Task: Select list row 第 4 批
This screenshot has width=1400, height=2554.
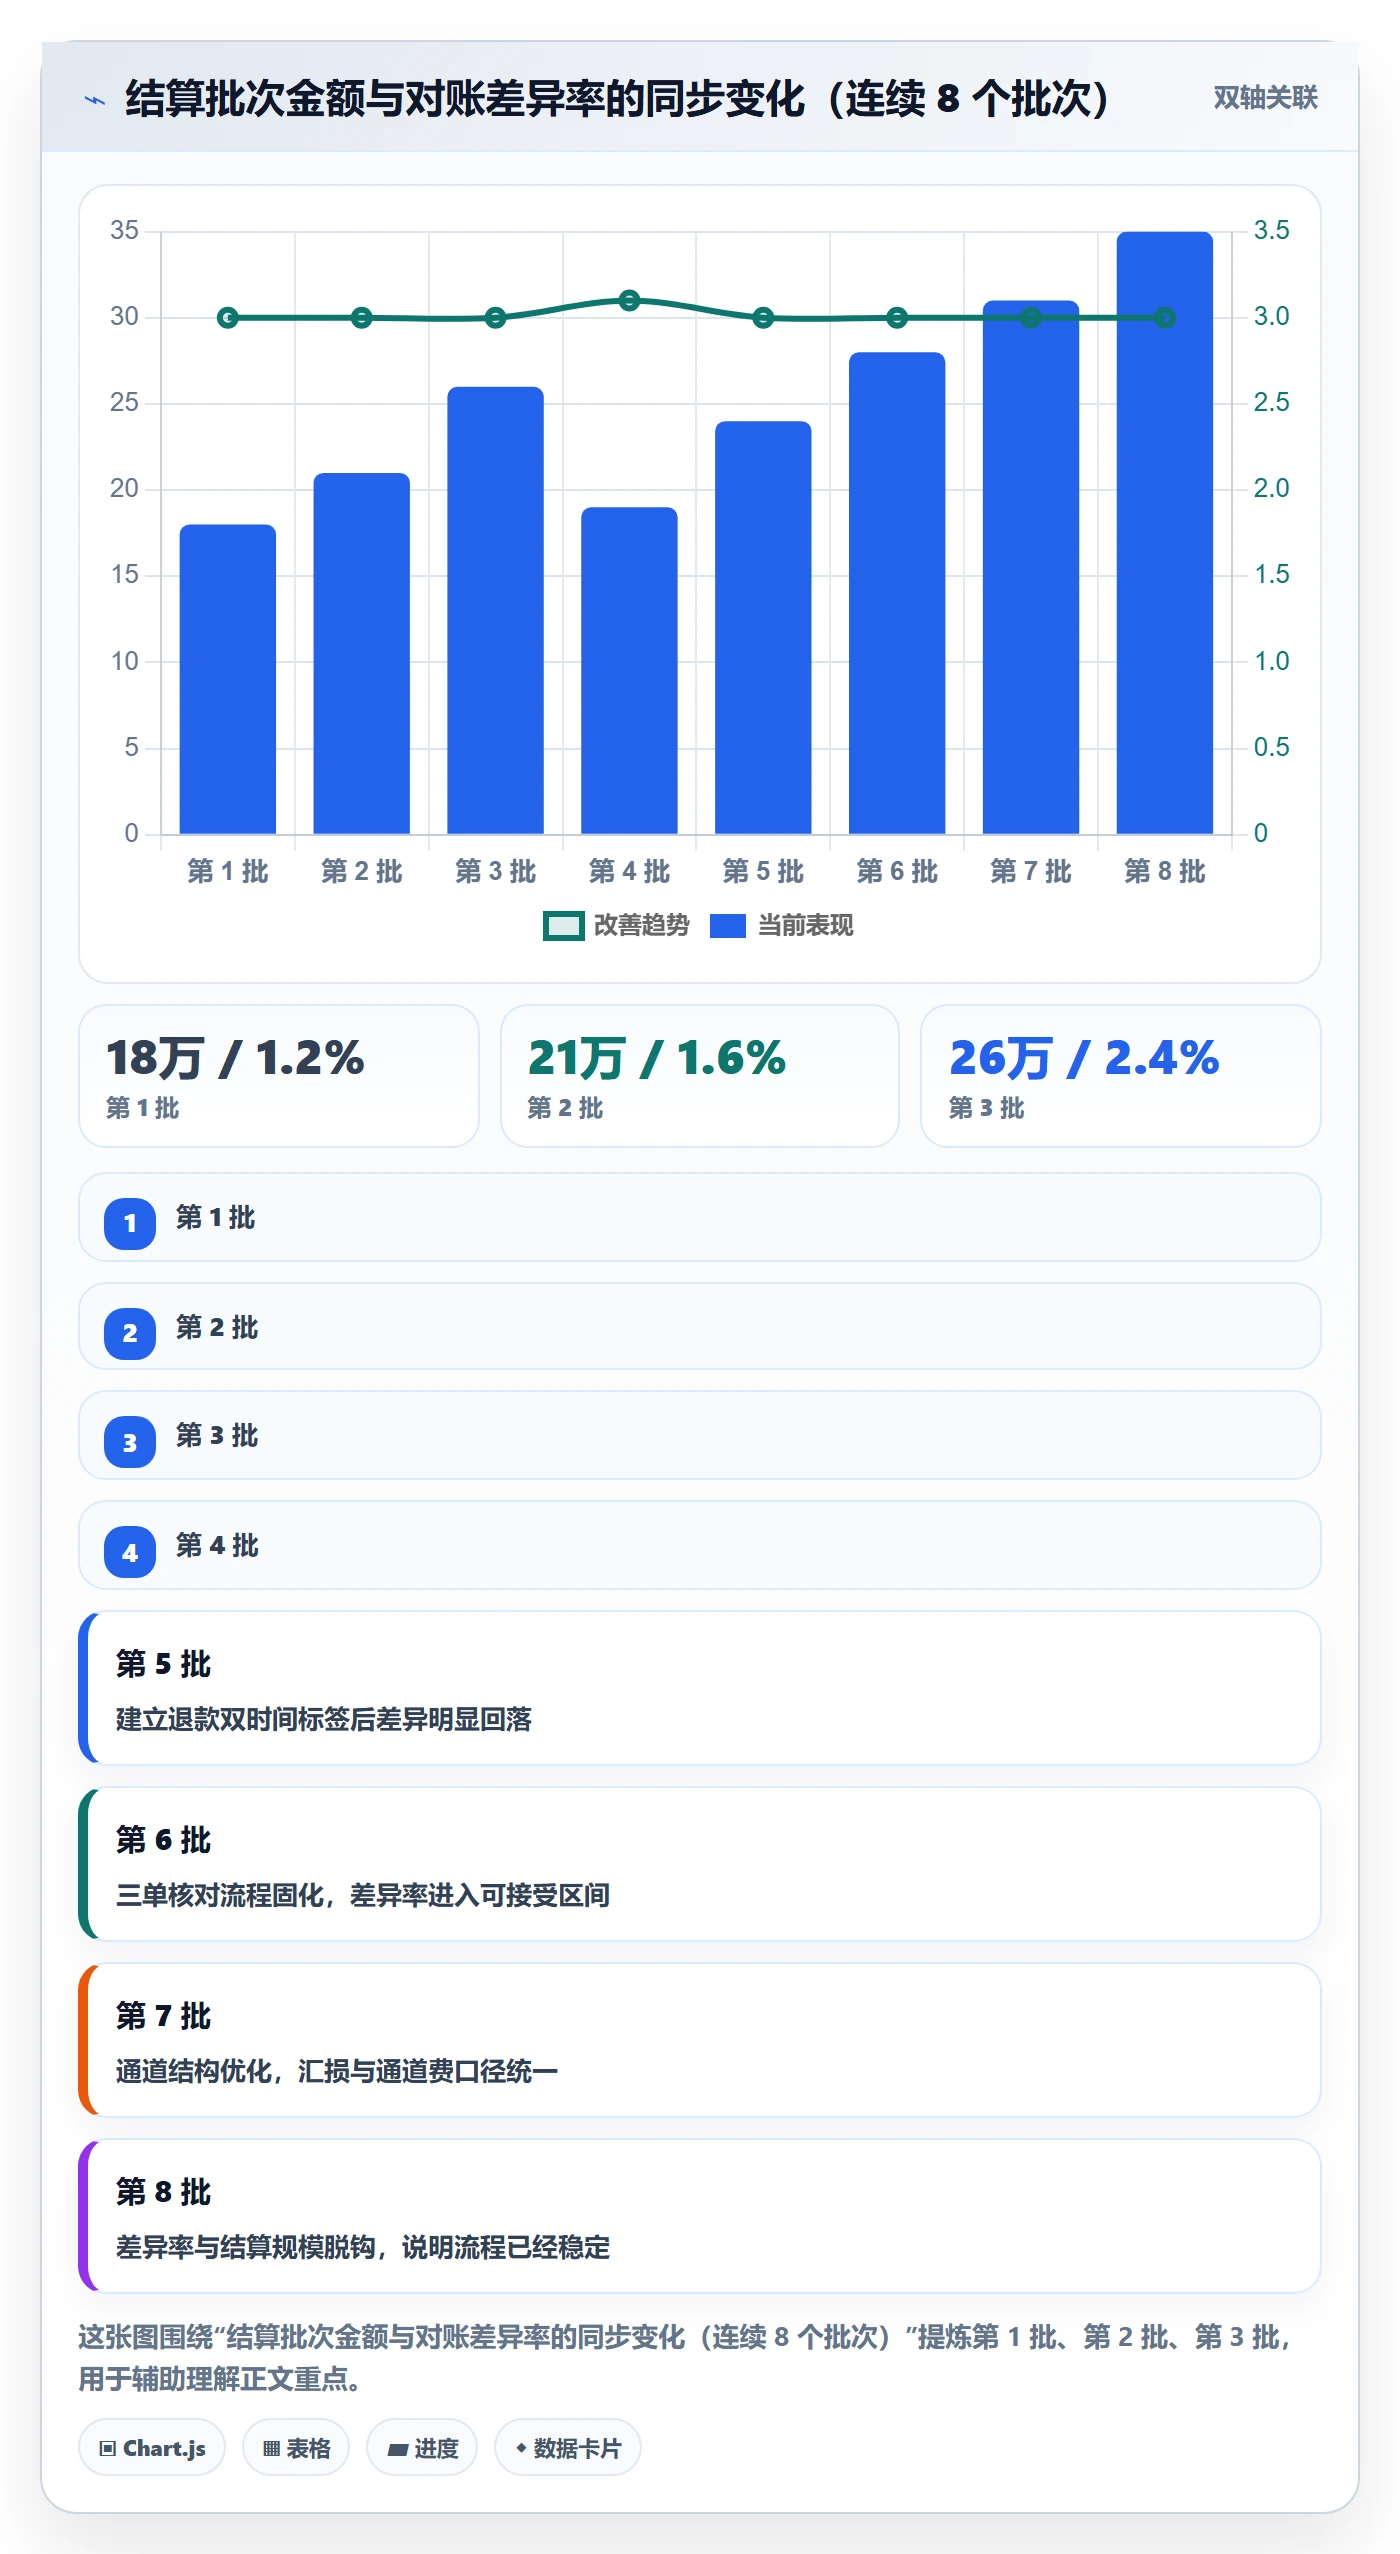Action: coord(700,1546)
